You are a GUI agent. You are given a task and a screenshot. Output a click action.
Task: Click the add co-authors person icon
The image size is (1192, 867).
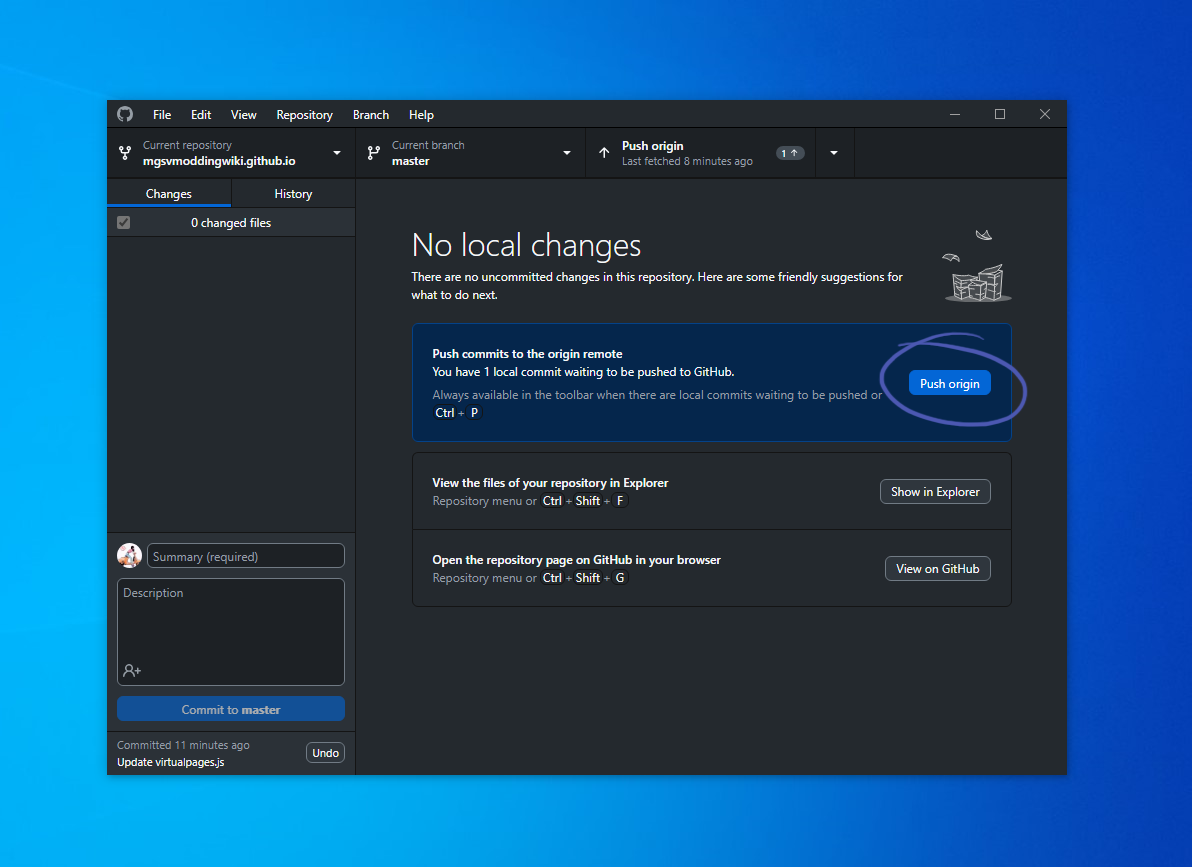pyautogui.click(x=131, y=671)
